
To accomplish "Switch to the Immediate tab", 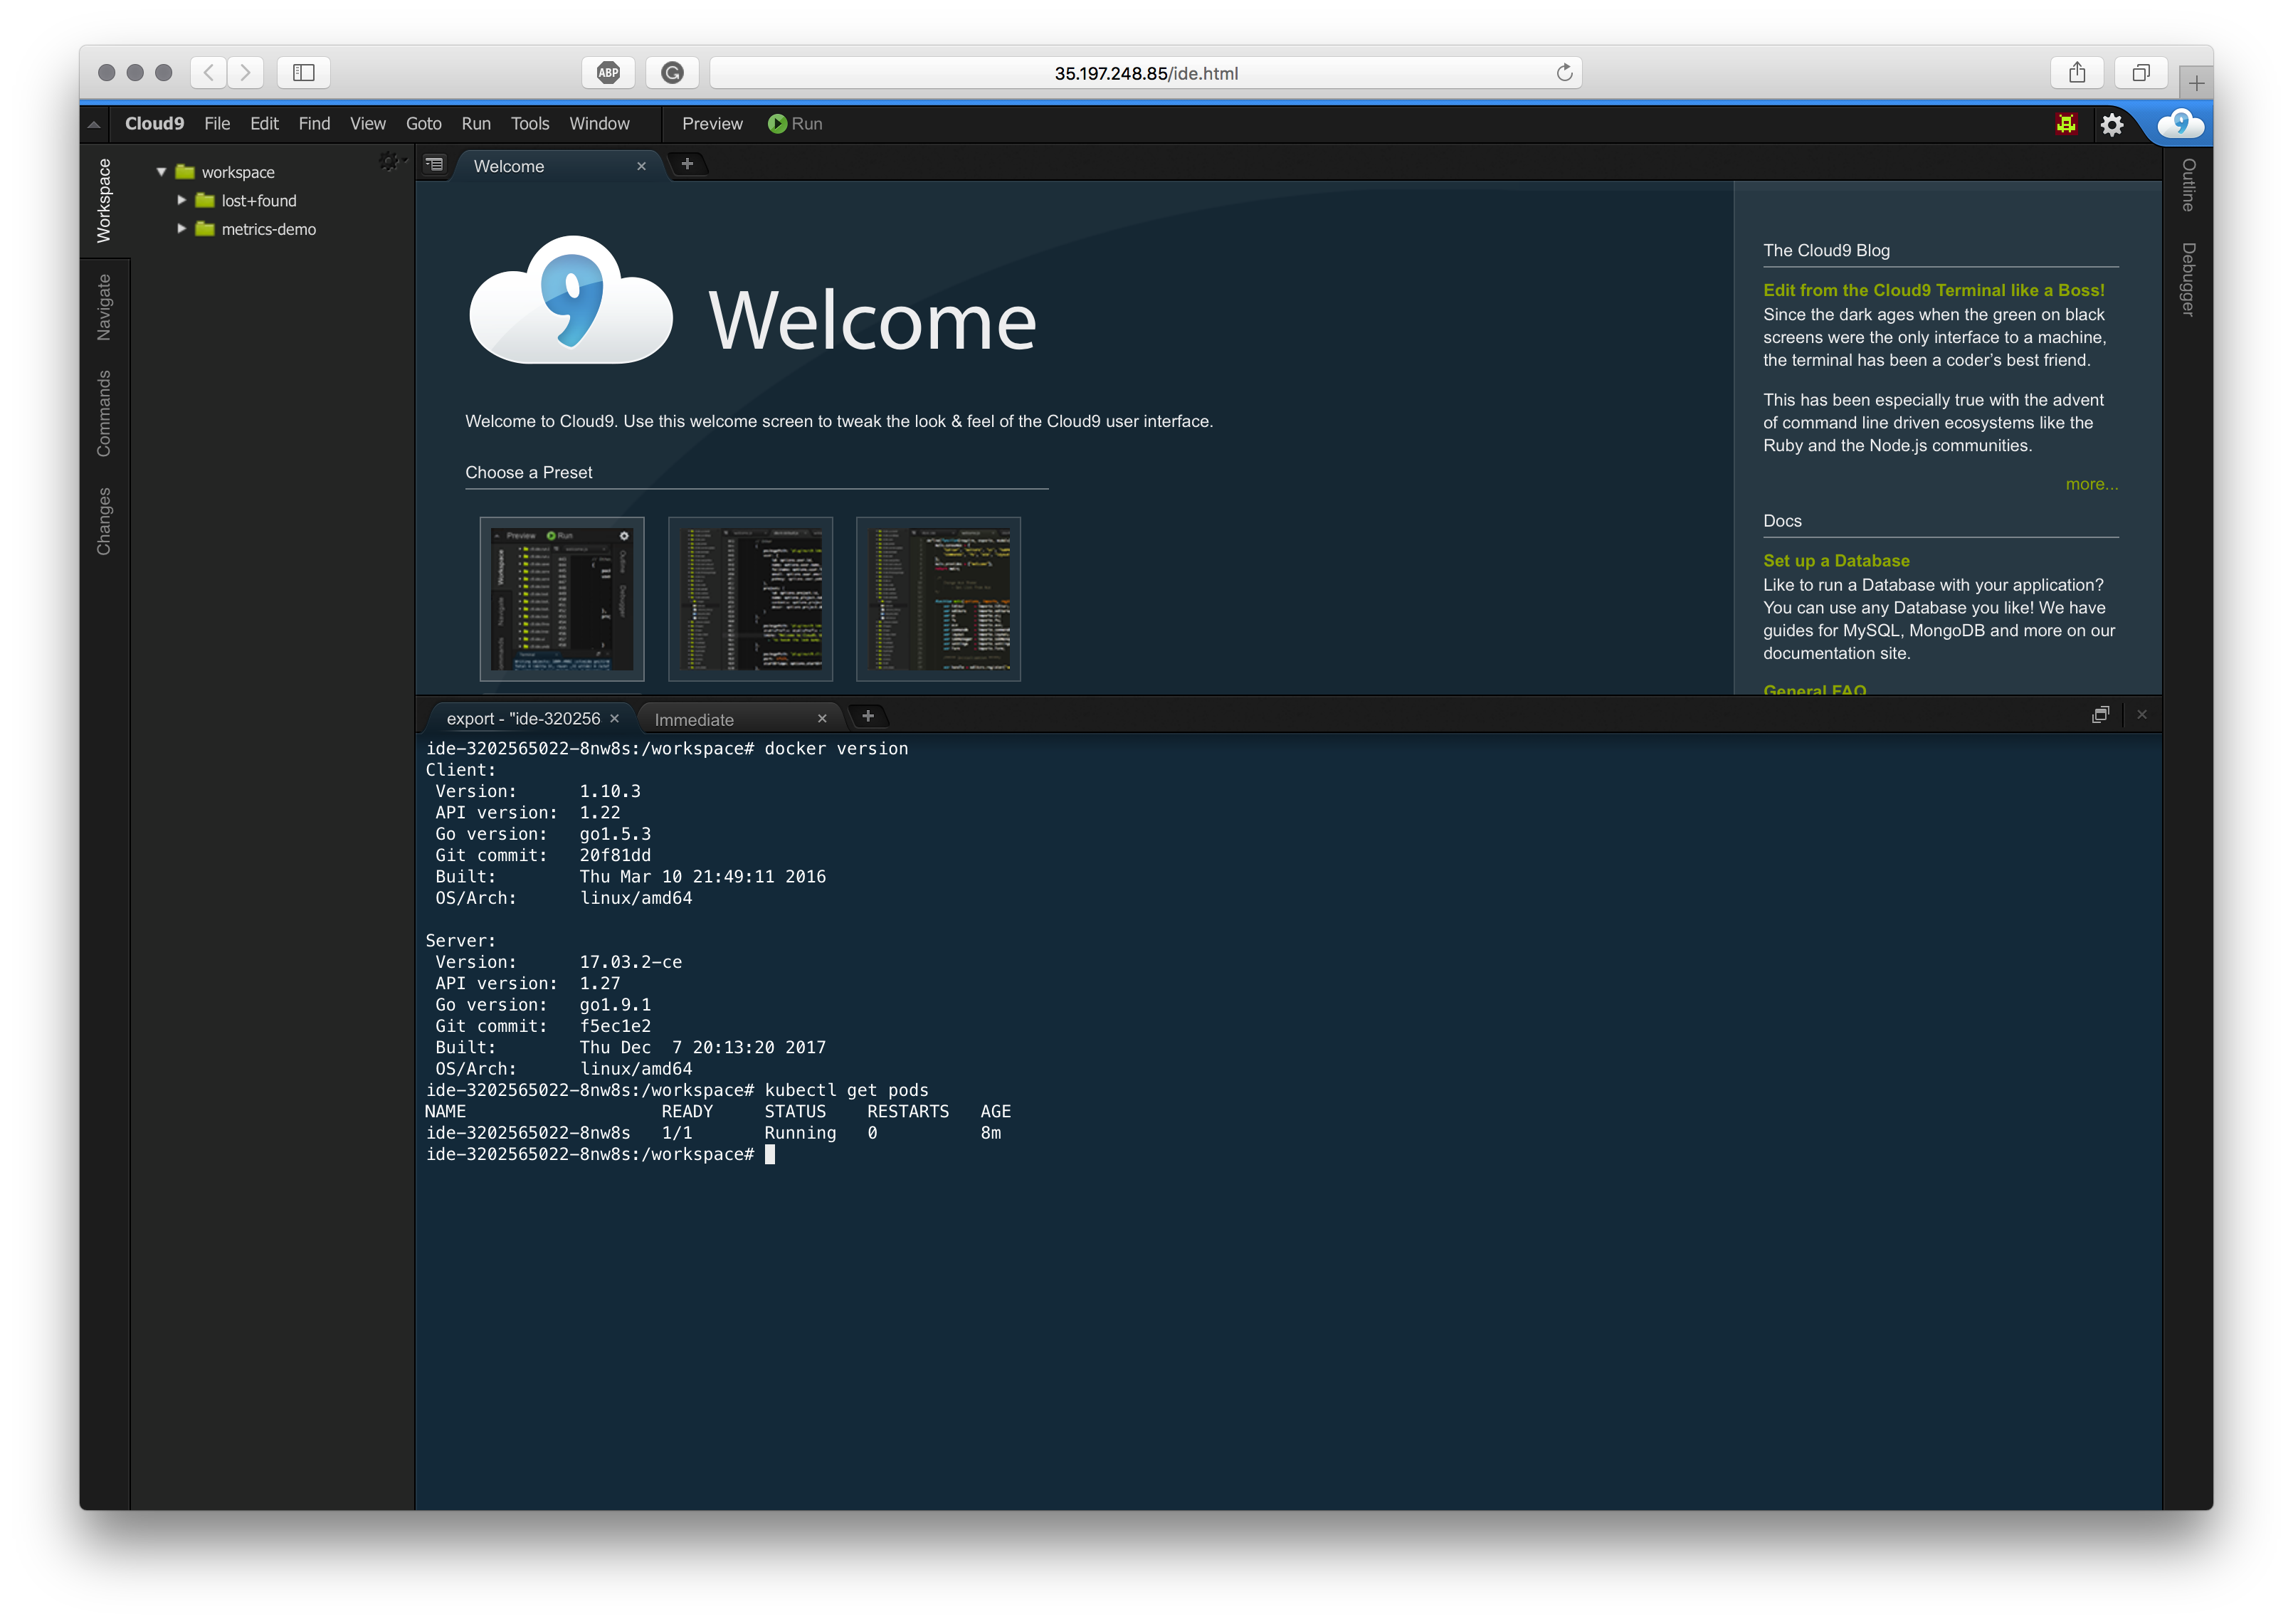I will click(694, 719).
